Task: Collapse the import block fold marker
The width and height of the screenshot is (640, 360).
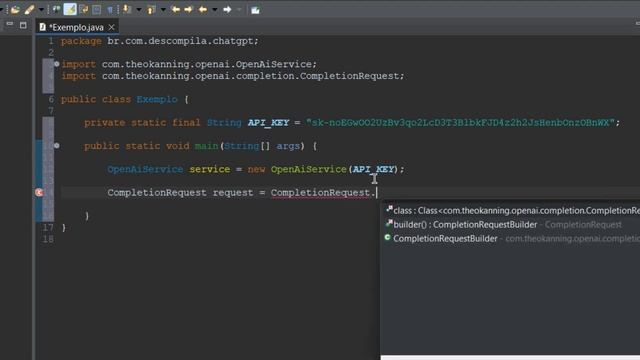Action: click(x=57, y=64)
